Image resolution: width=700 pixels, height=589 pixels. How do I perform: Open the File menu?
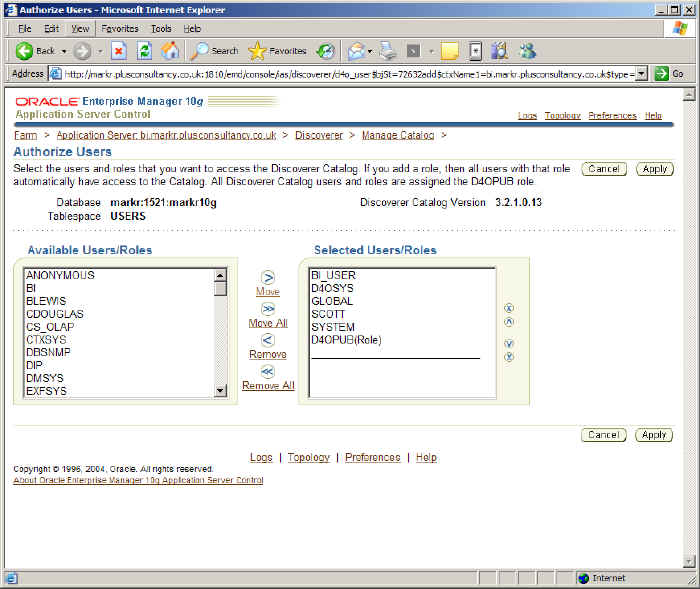25,29
